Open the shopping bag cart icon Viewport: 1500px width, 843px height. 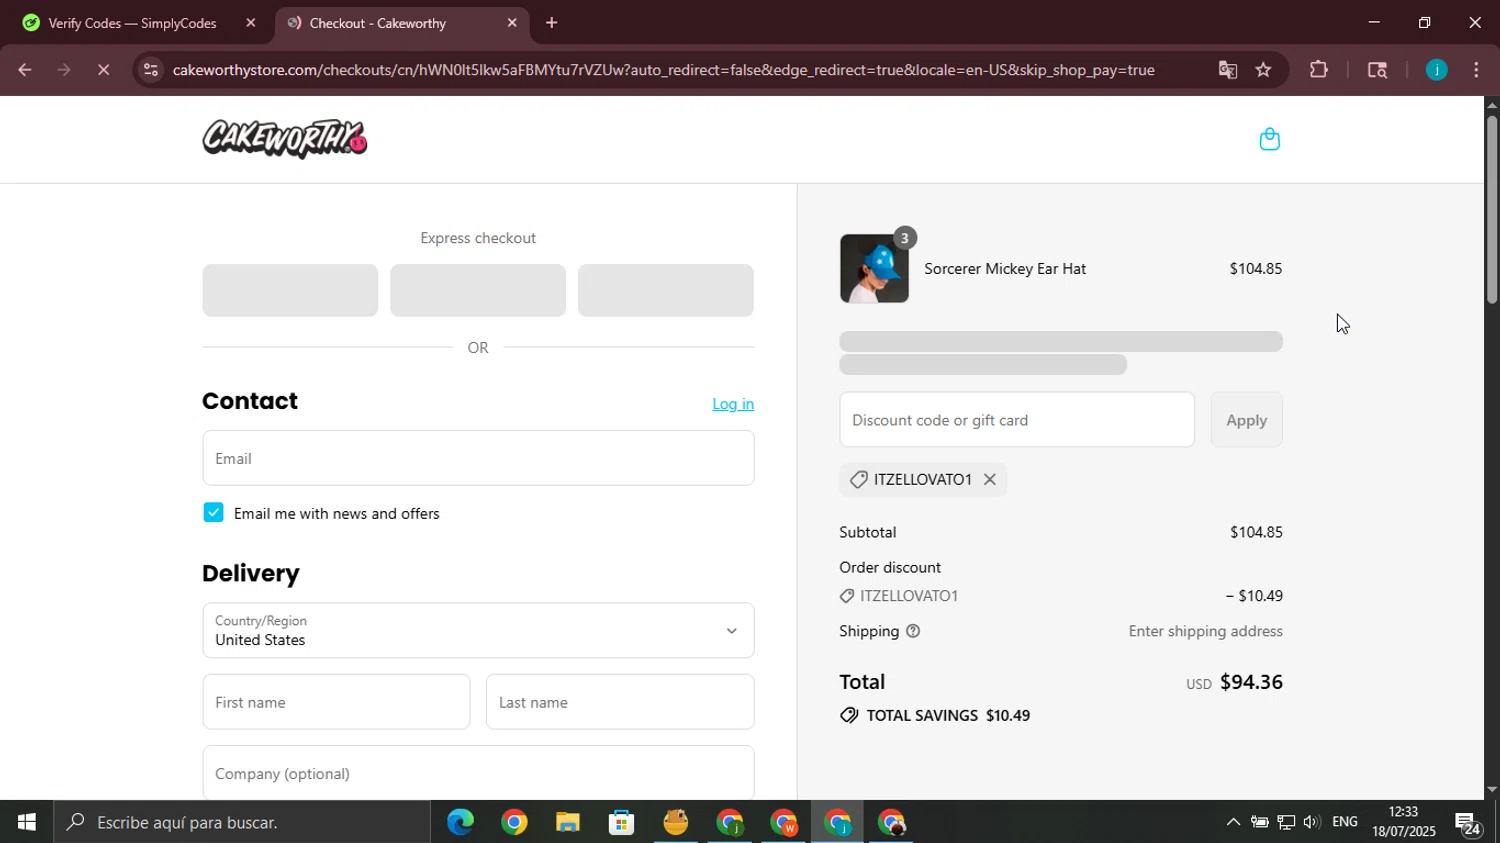(x=1269, y=139)
